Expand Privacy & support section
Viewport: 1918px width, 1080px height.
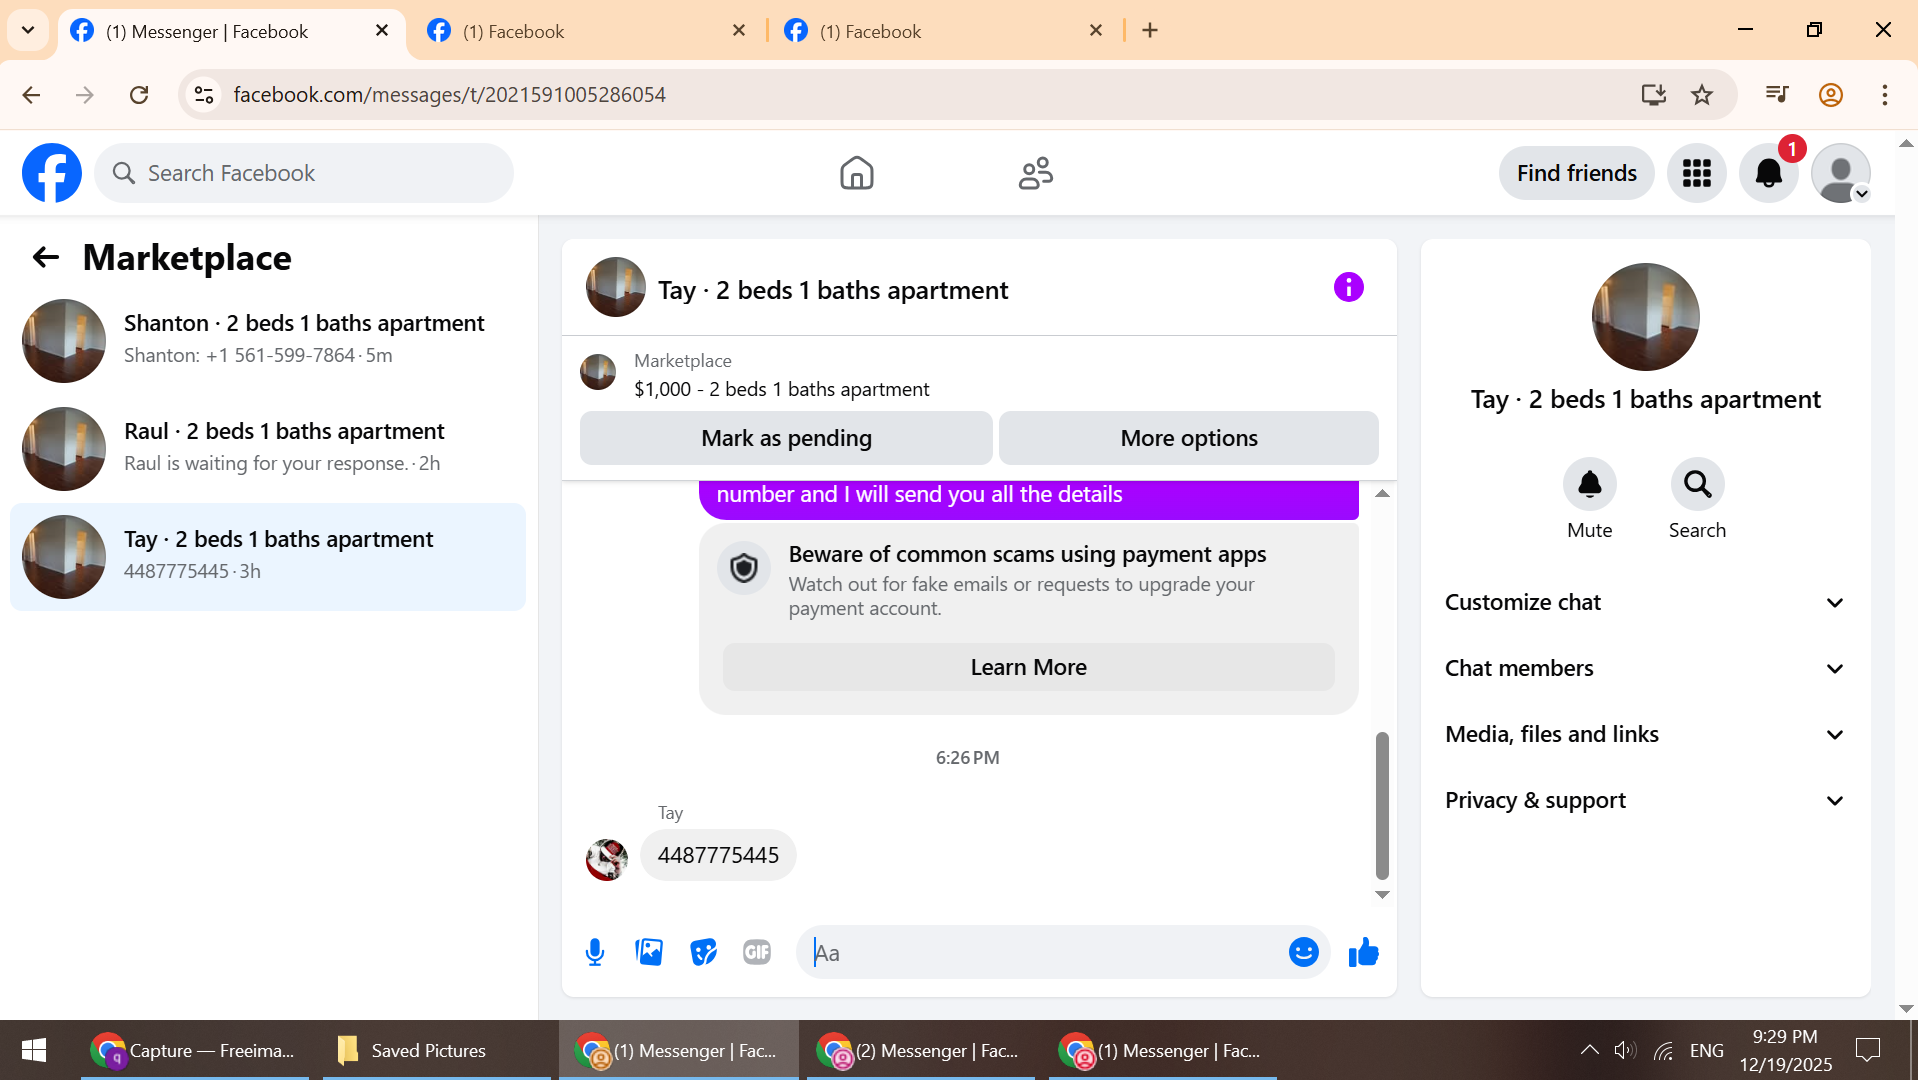coord(1645,800)
